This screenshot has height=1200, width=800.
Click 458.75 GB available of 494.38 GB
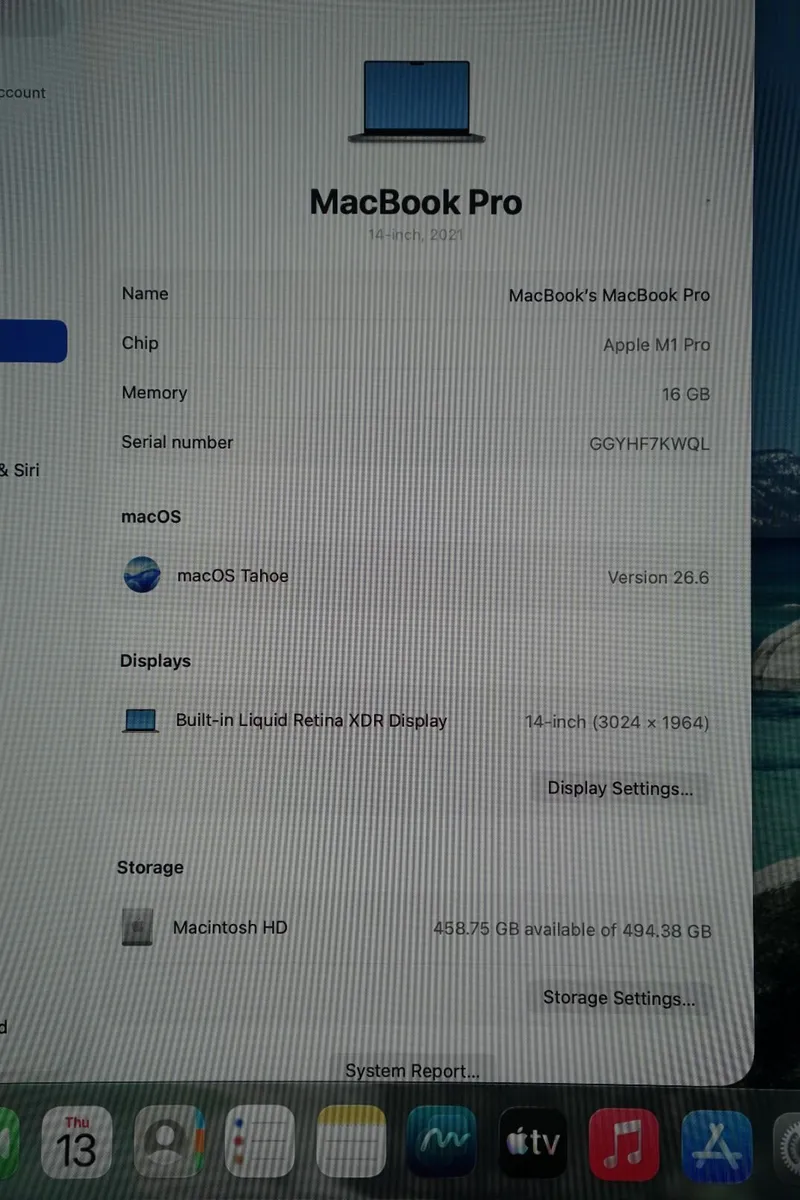click(x=572, y=931)
